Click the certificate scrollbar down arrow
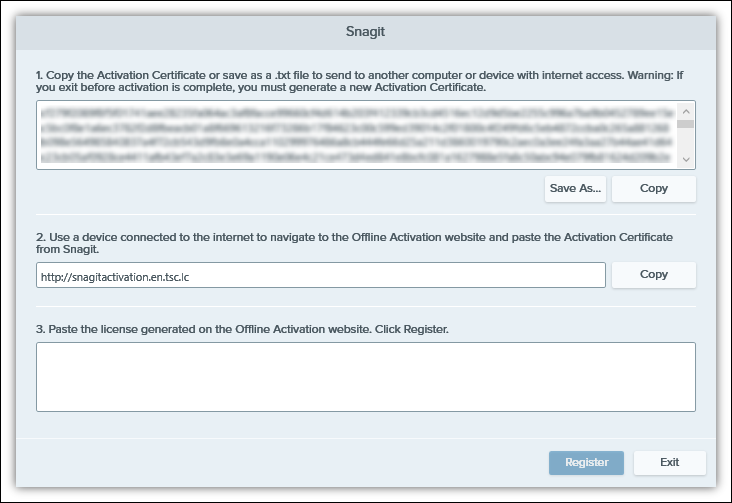732x503 pixels. 686,159
